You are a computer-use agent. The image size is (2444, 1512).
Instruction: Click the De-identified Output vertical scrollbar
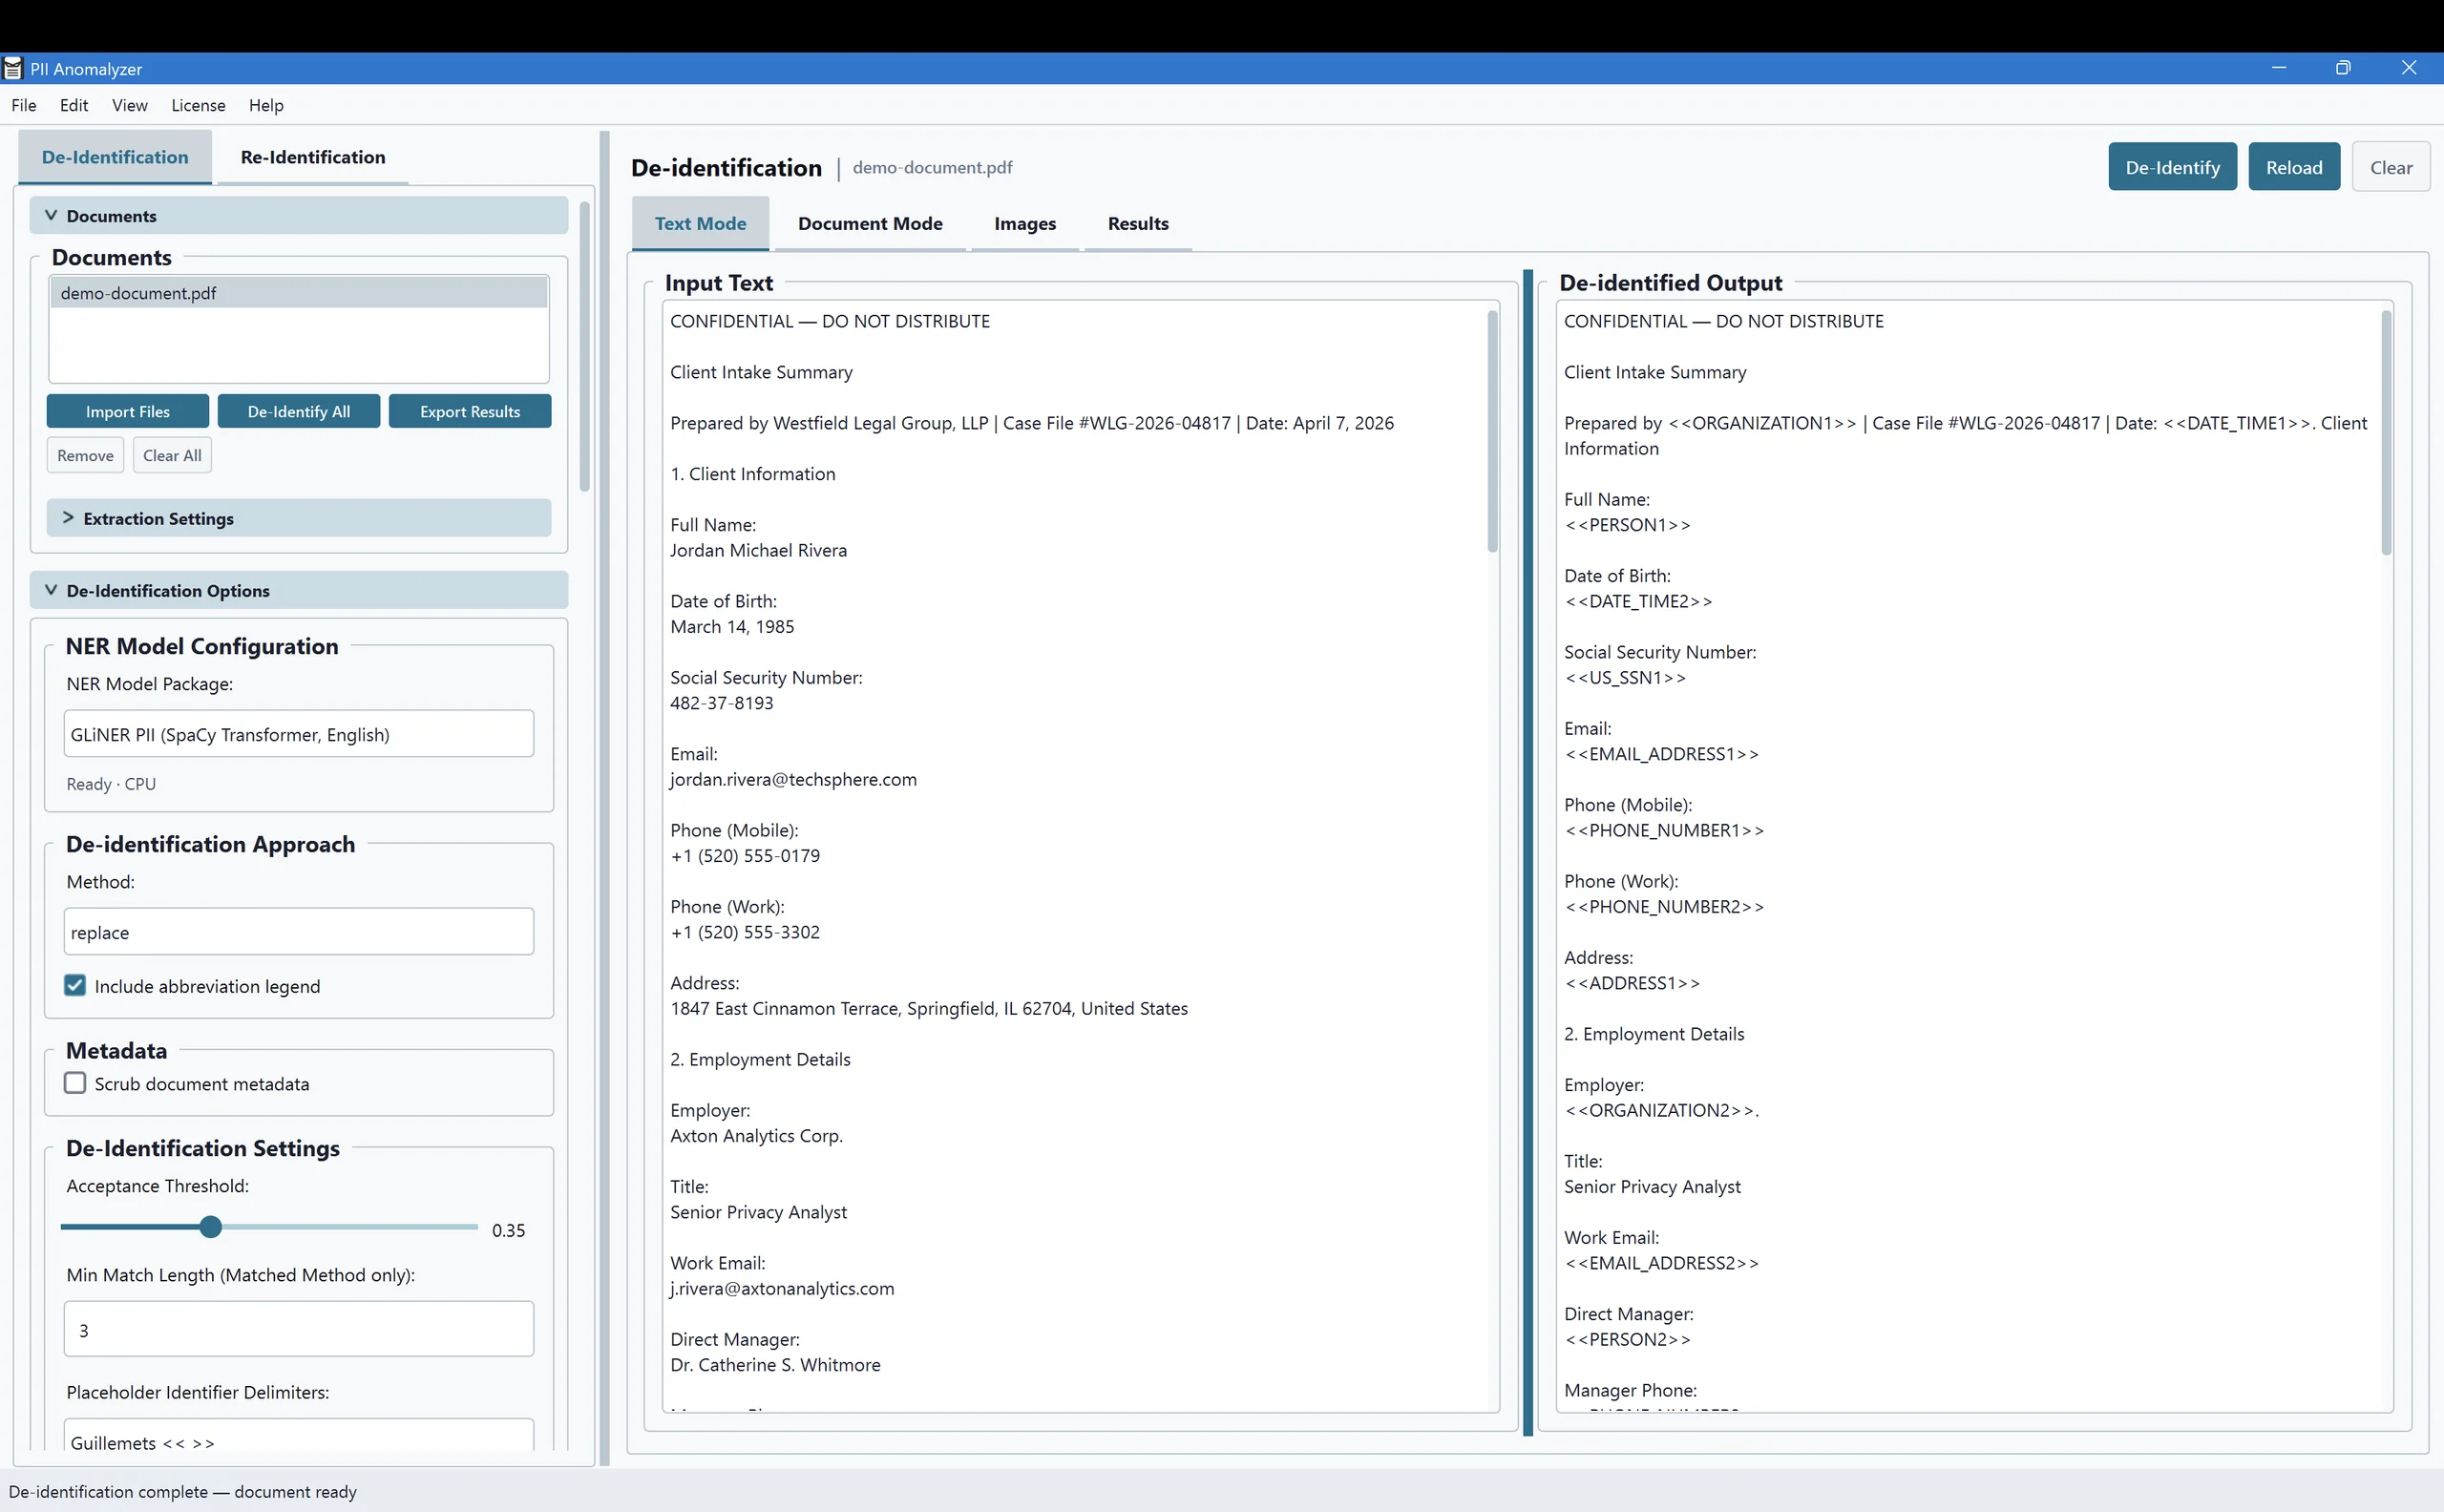2386,433
